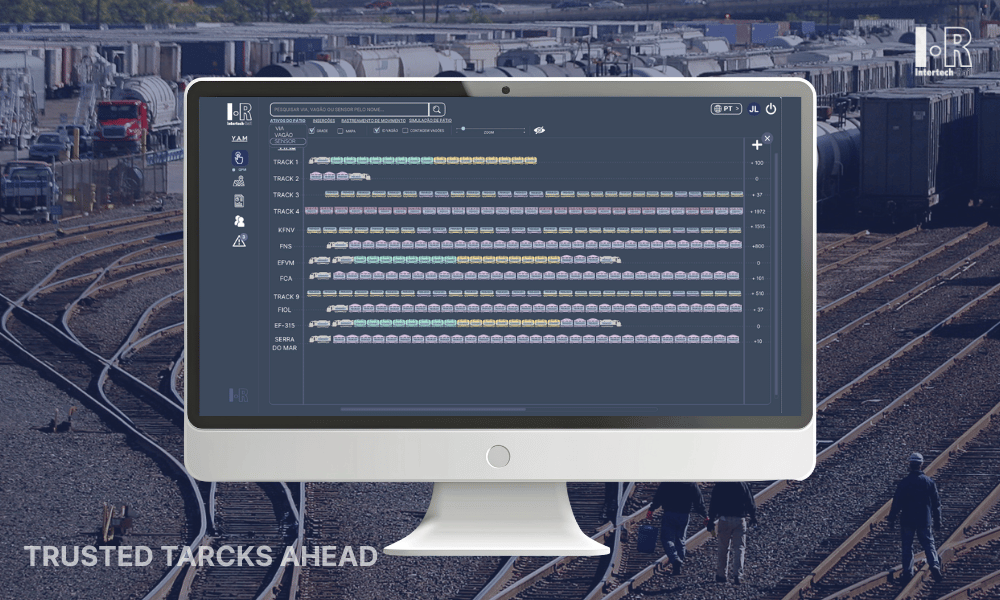The height and width of the screenshot is (600, 1000).
Task: Uncheck the Grade checkbox
Action: click(312, 131)
